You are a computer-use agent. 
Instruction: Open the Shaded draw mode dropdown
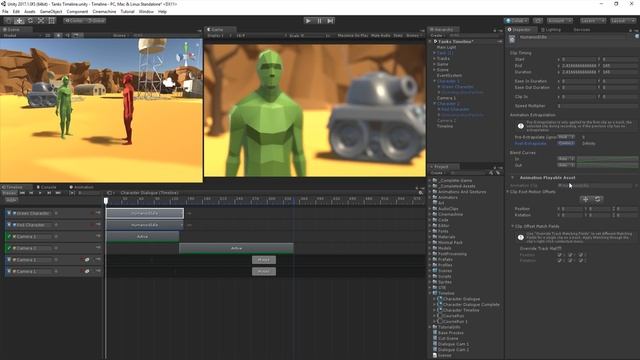pos(21,36)
